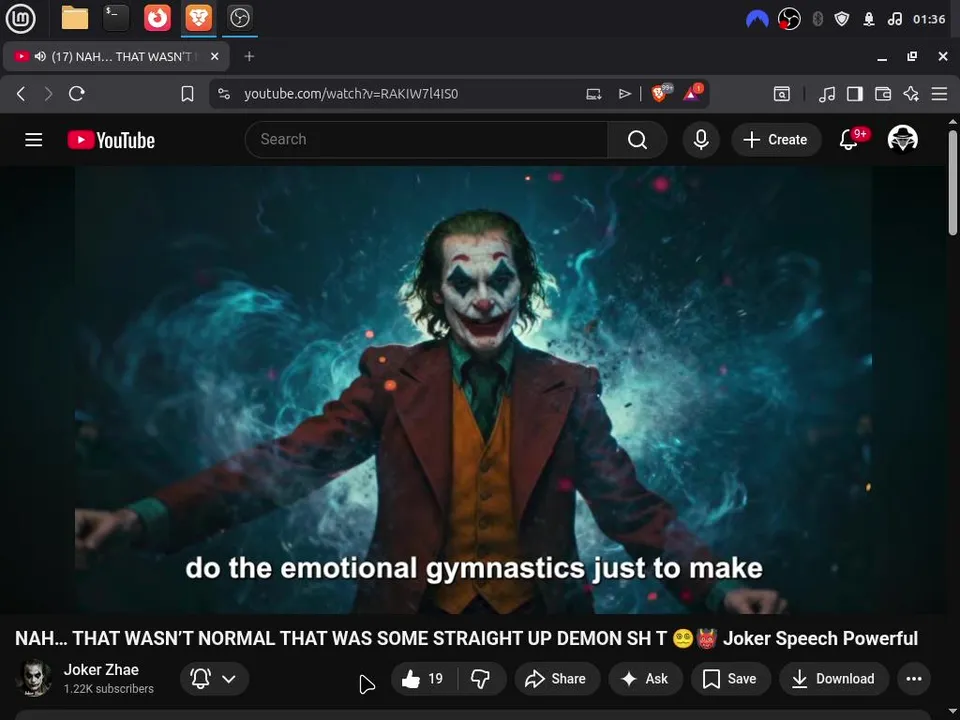The height and width of the screenshot is (720, 960).
Task: Click the OBS recording tray icon
Action: pos(789,19)
